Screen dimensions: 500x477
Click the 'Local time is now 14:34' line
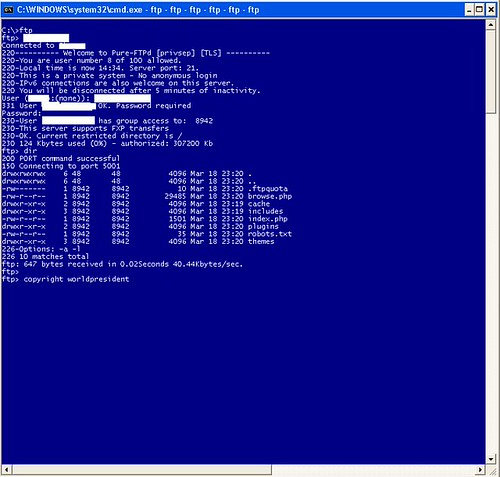pyautogui.click(x=100, y=68)
